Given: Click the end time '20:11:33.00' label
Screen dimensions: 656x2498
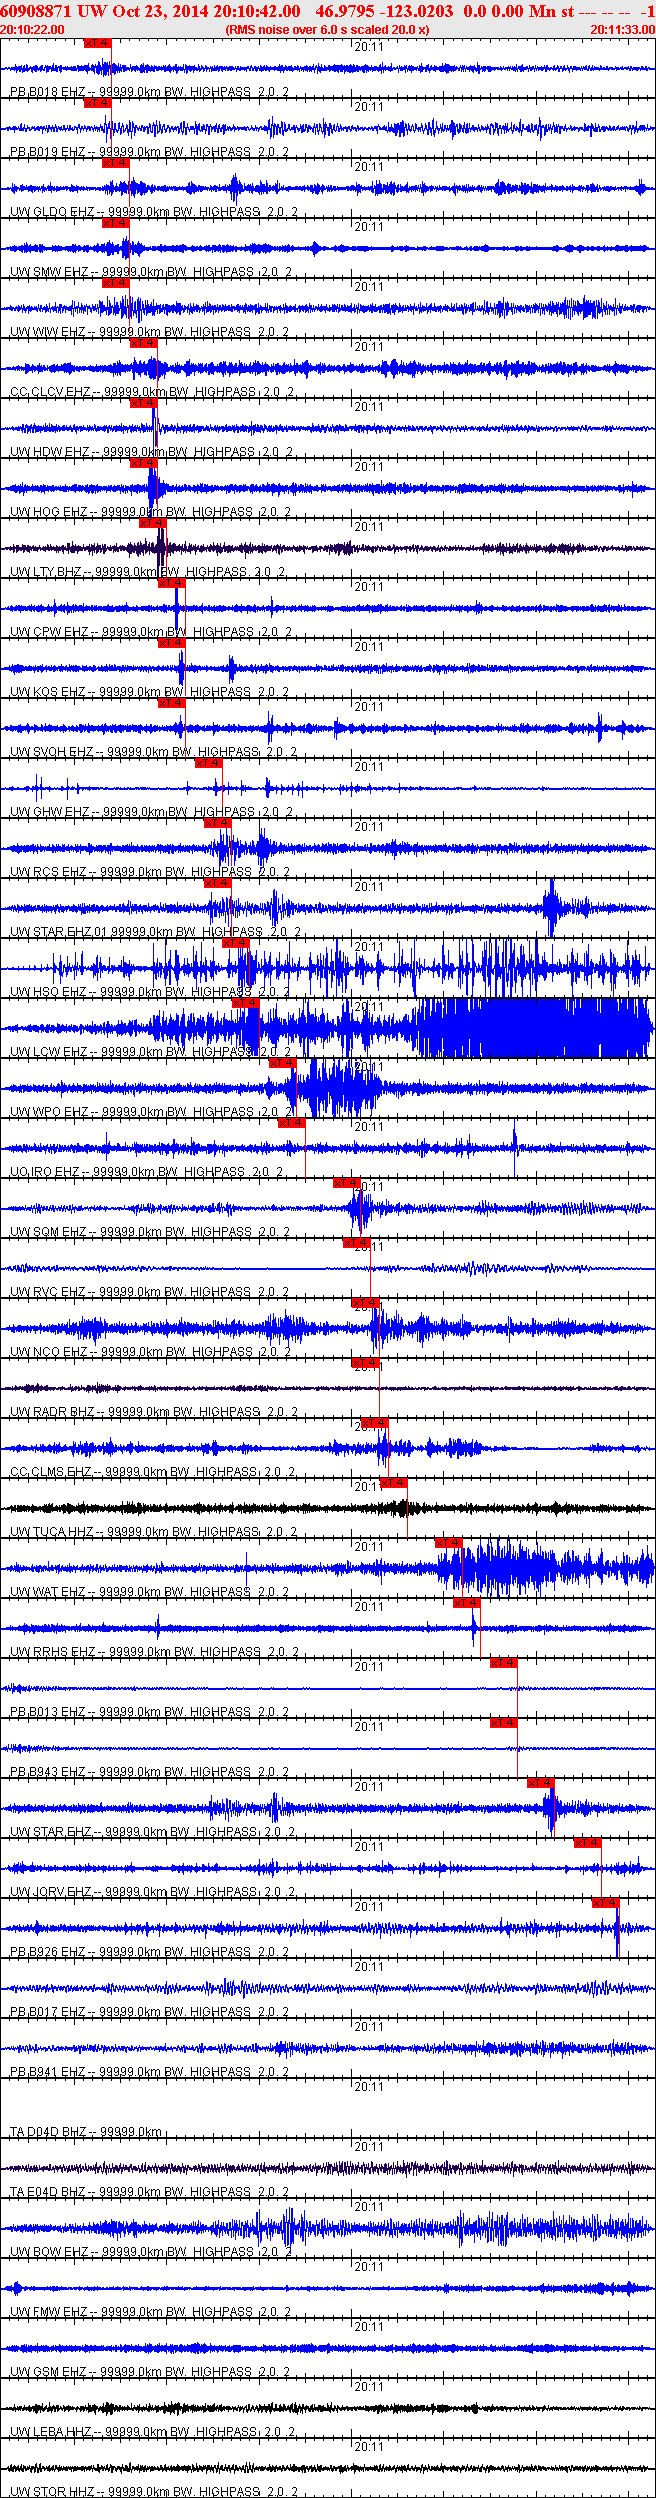Looking at the screenshot, I should pos(622,30).
